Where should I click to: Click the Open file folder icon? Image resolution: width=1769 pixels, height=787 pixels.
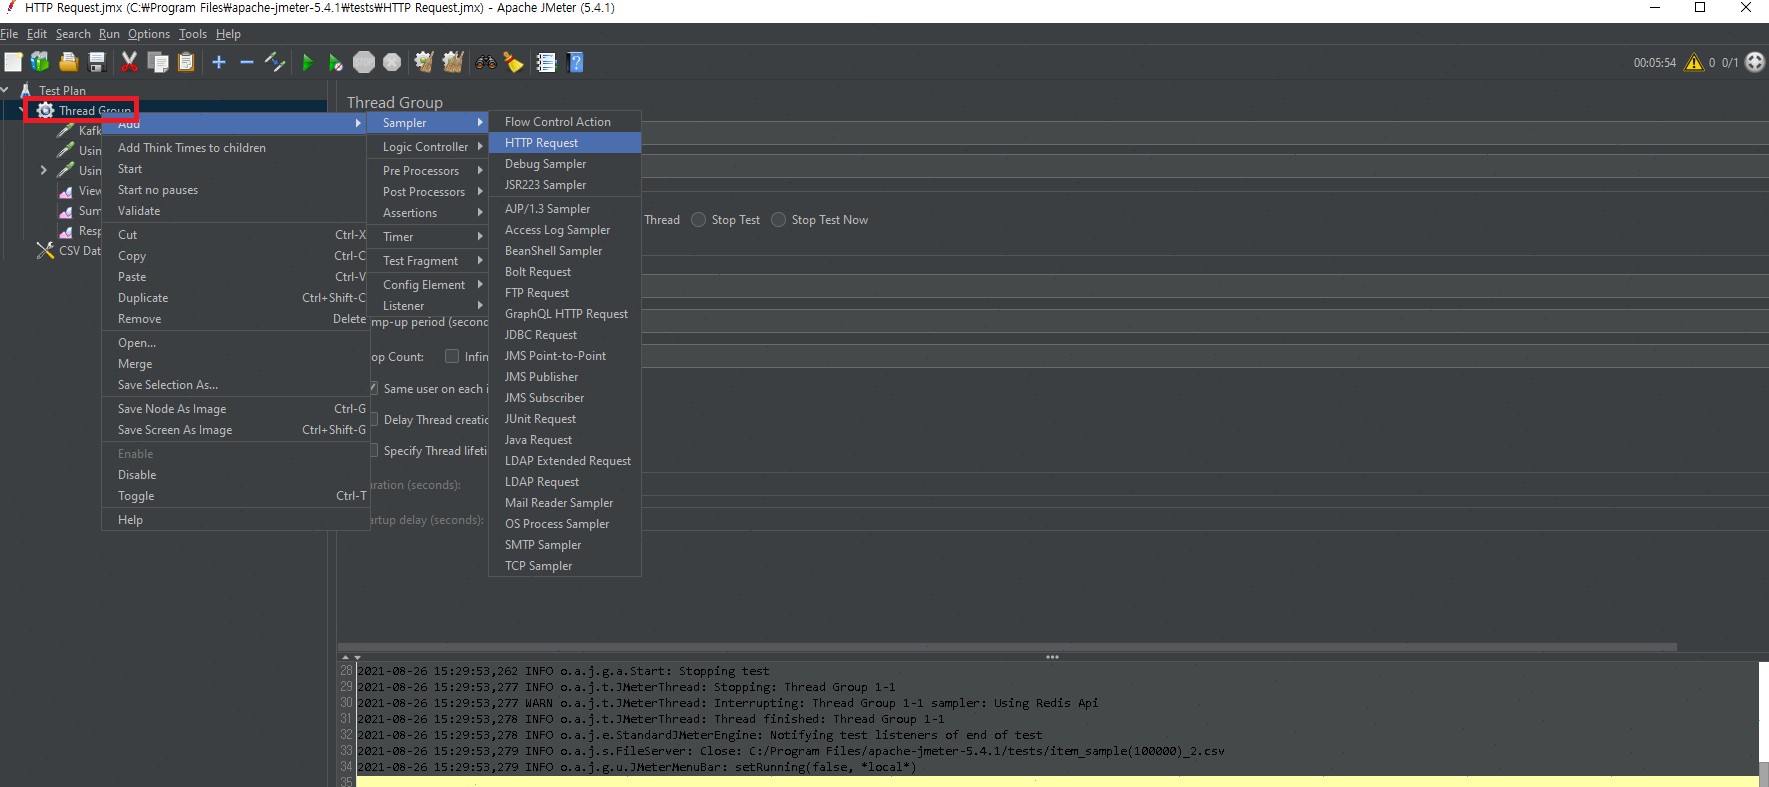69,62
